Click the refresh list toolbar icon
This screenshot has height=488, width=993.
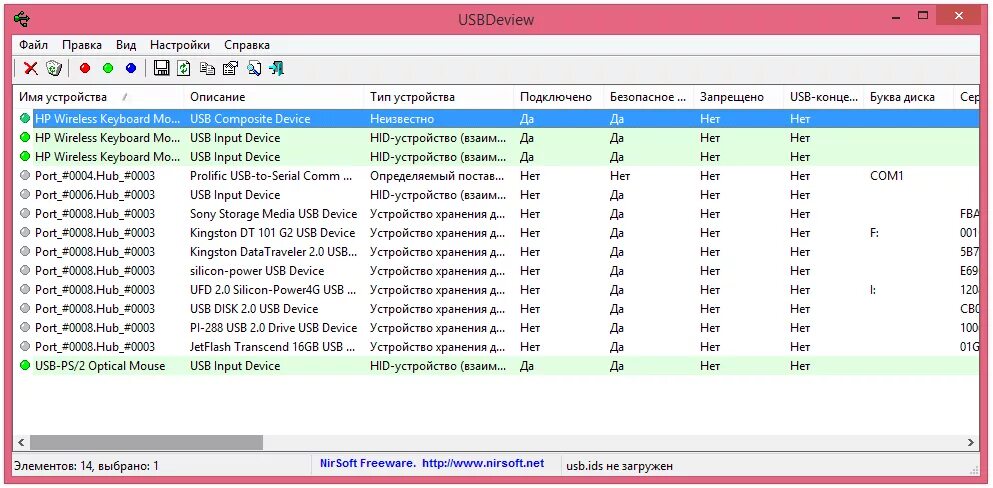184,68
